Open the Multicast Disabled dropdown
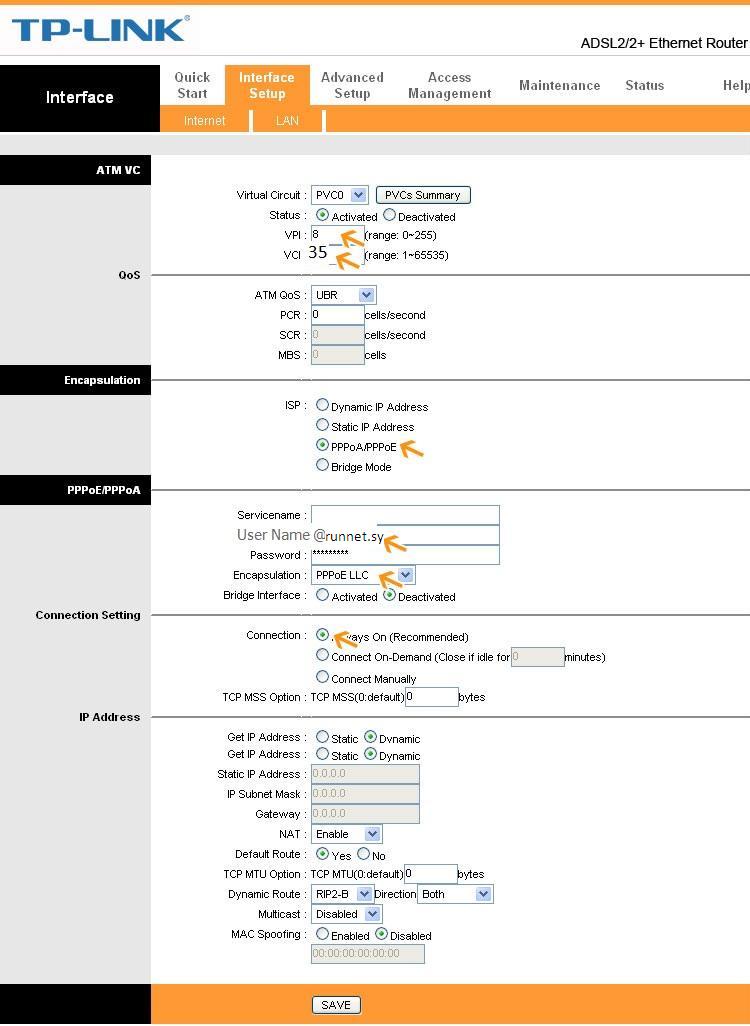 [x=346, y=914]
